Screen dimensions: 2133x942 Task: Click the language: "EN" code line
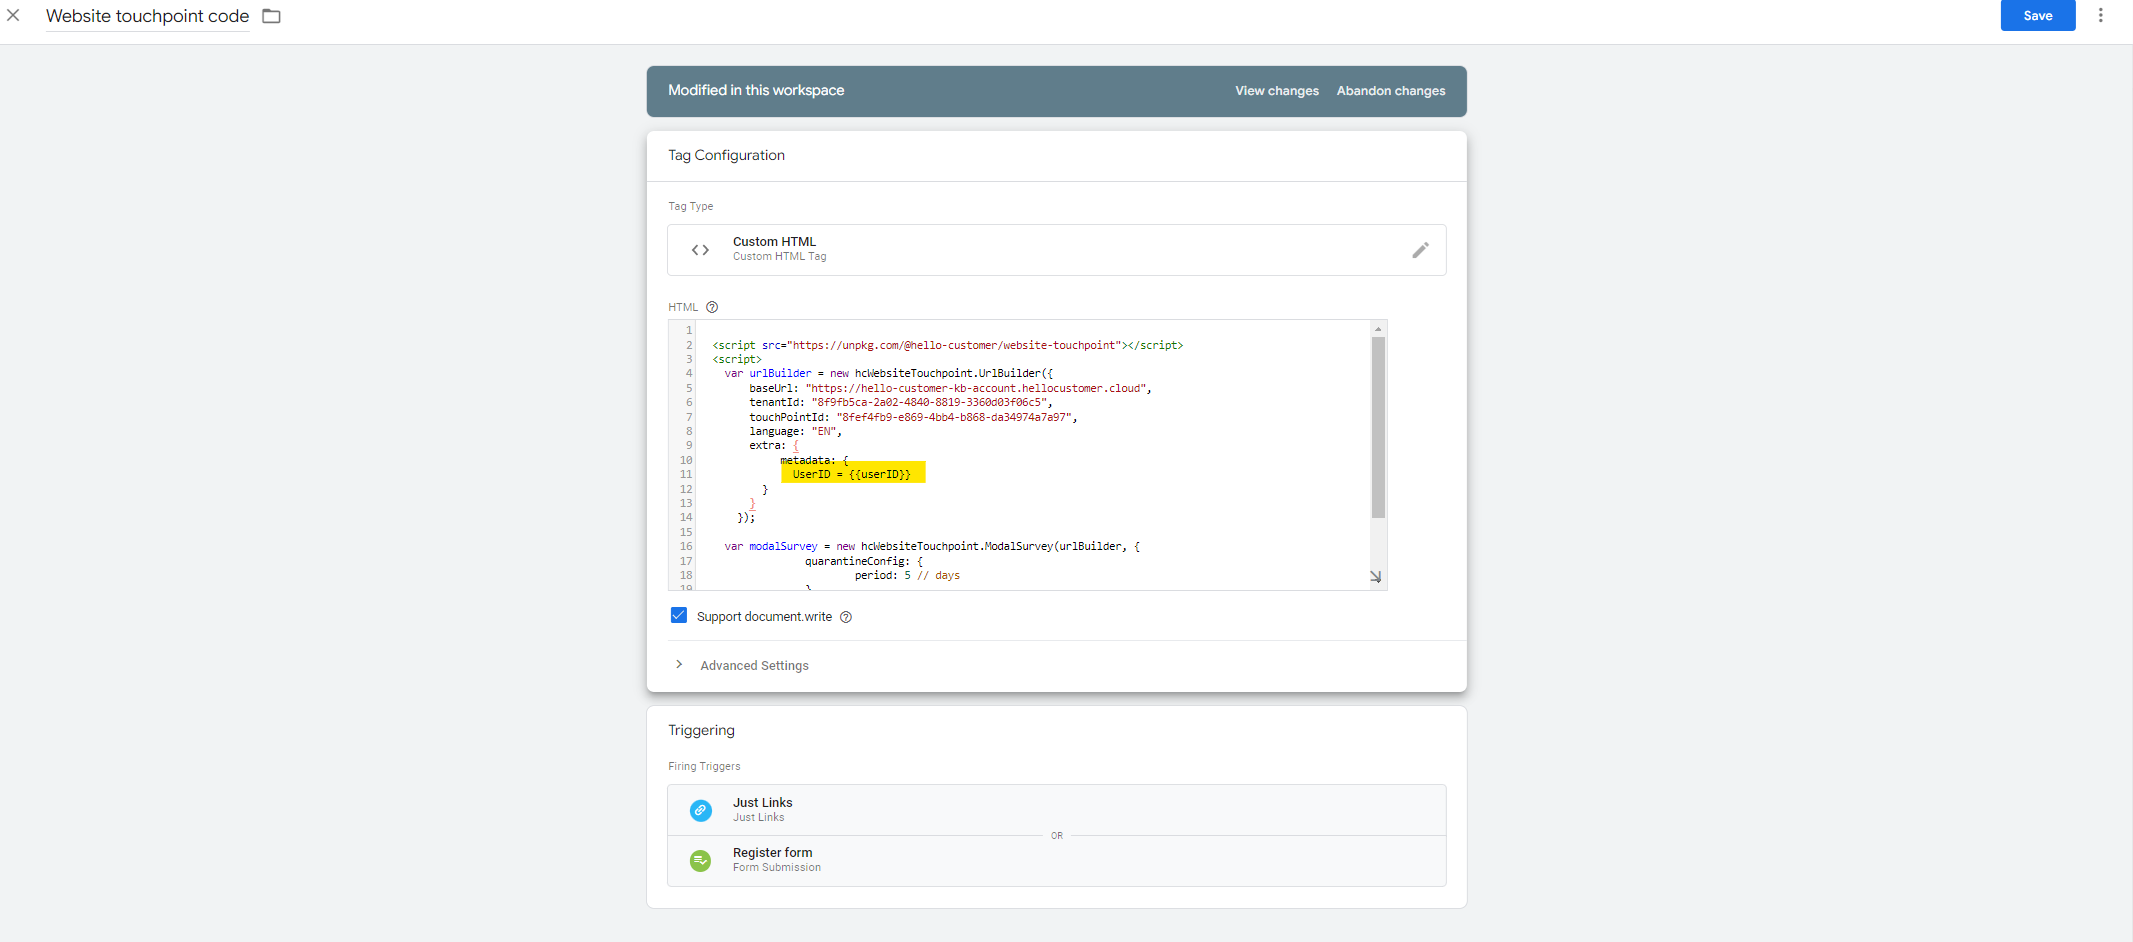[x=795, y=432]
